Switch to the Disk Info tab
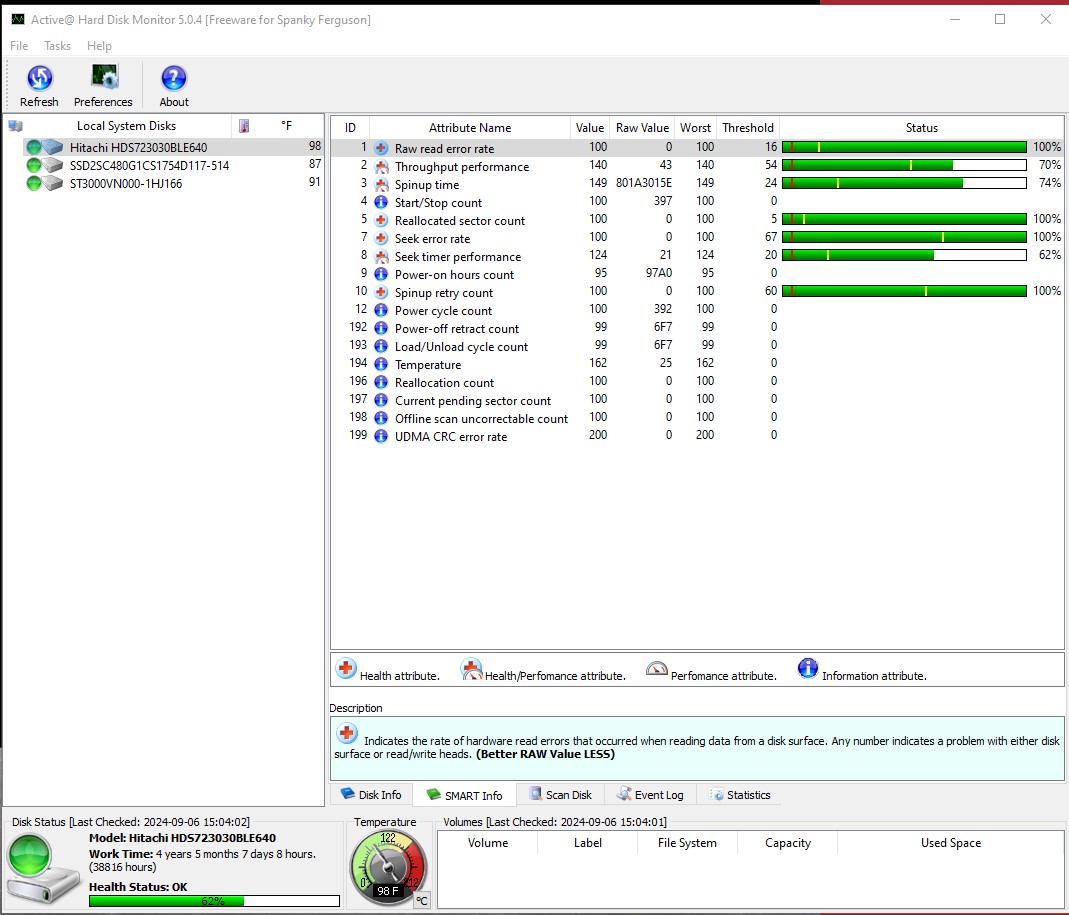The width and height of the screenshot is (1069, 915). tap(371, 795)
